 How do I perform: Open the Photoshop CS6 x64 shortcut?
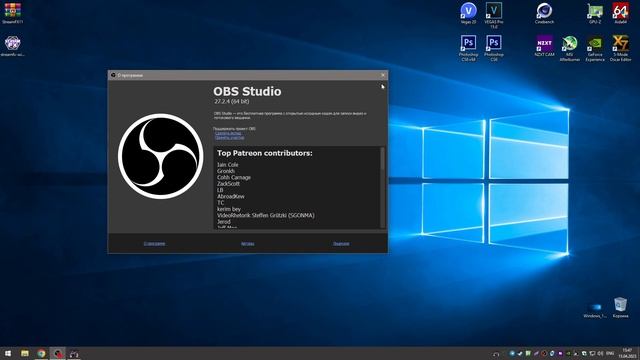point(468,48)
